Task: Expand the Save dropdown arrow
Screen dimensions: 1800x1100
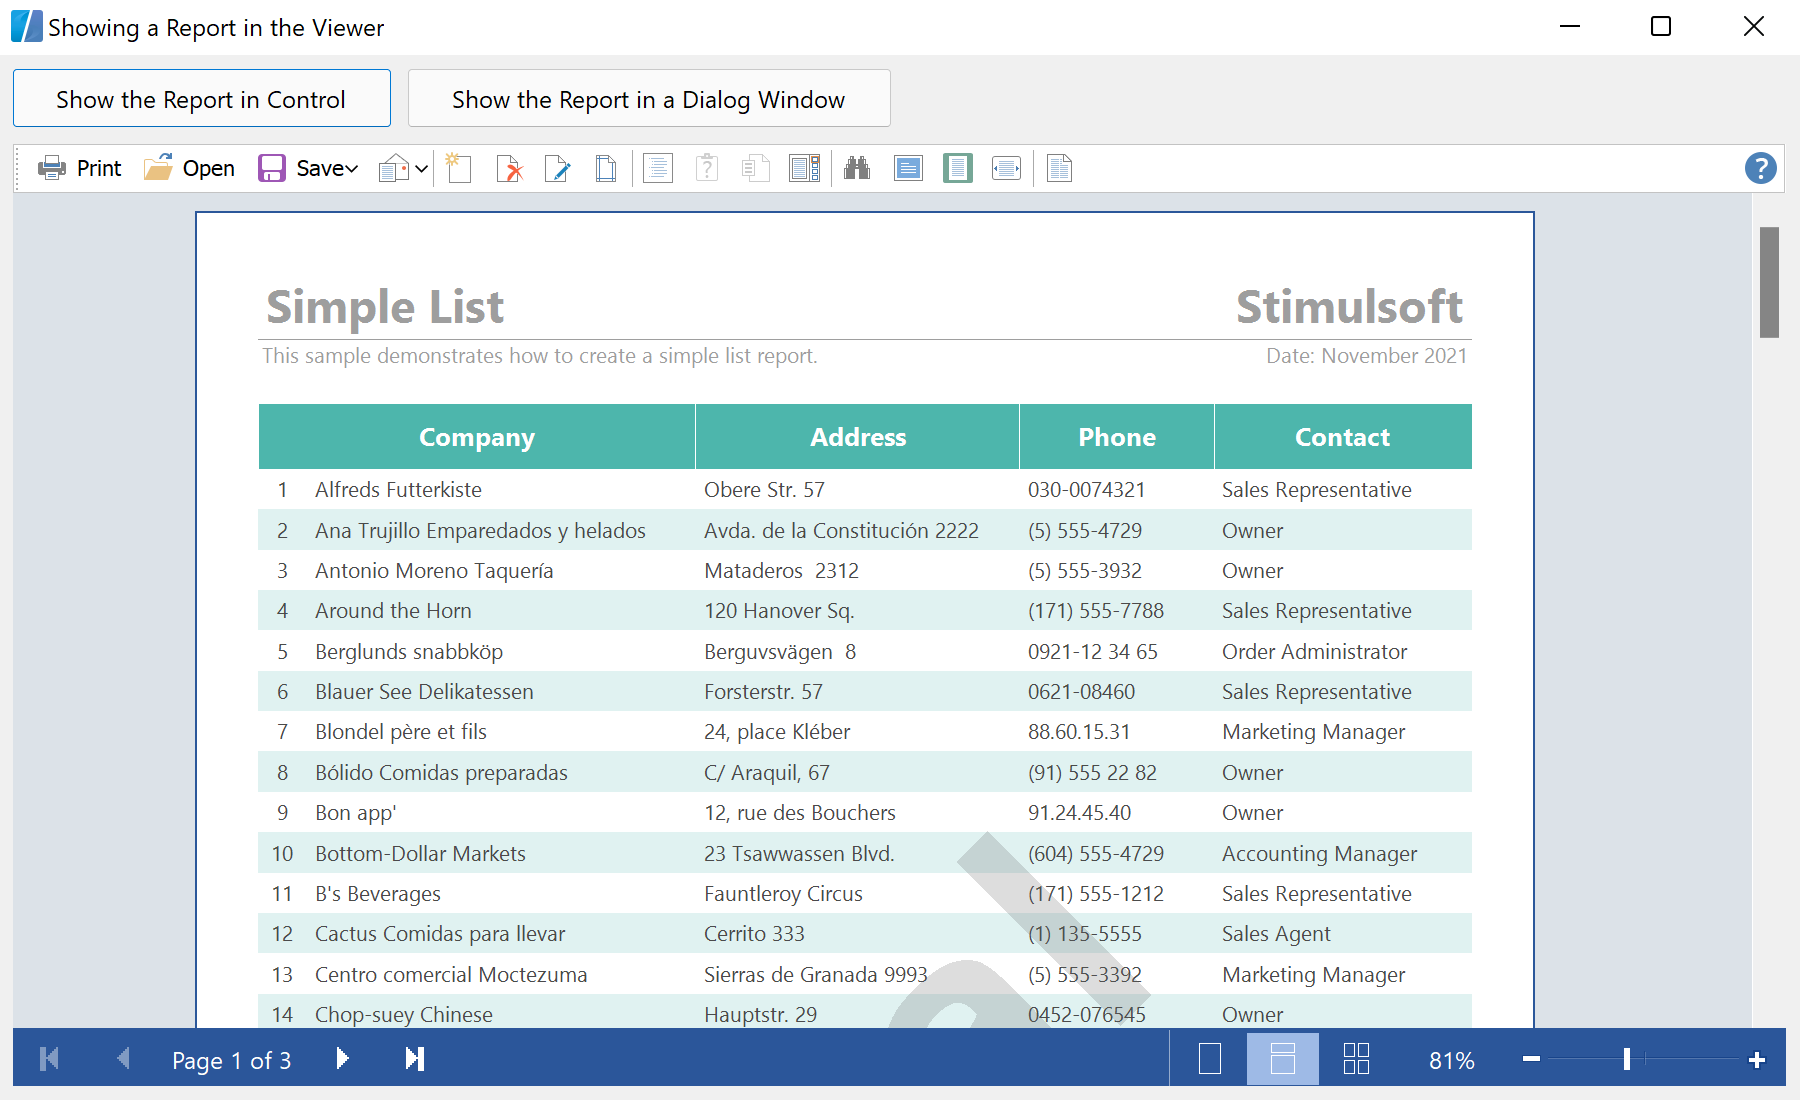Action: point(351,169)
